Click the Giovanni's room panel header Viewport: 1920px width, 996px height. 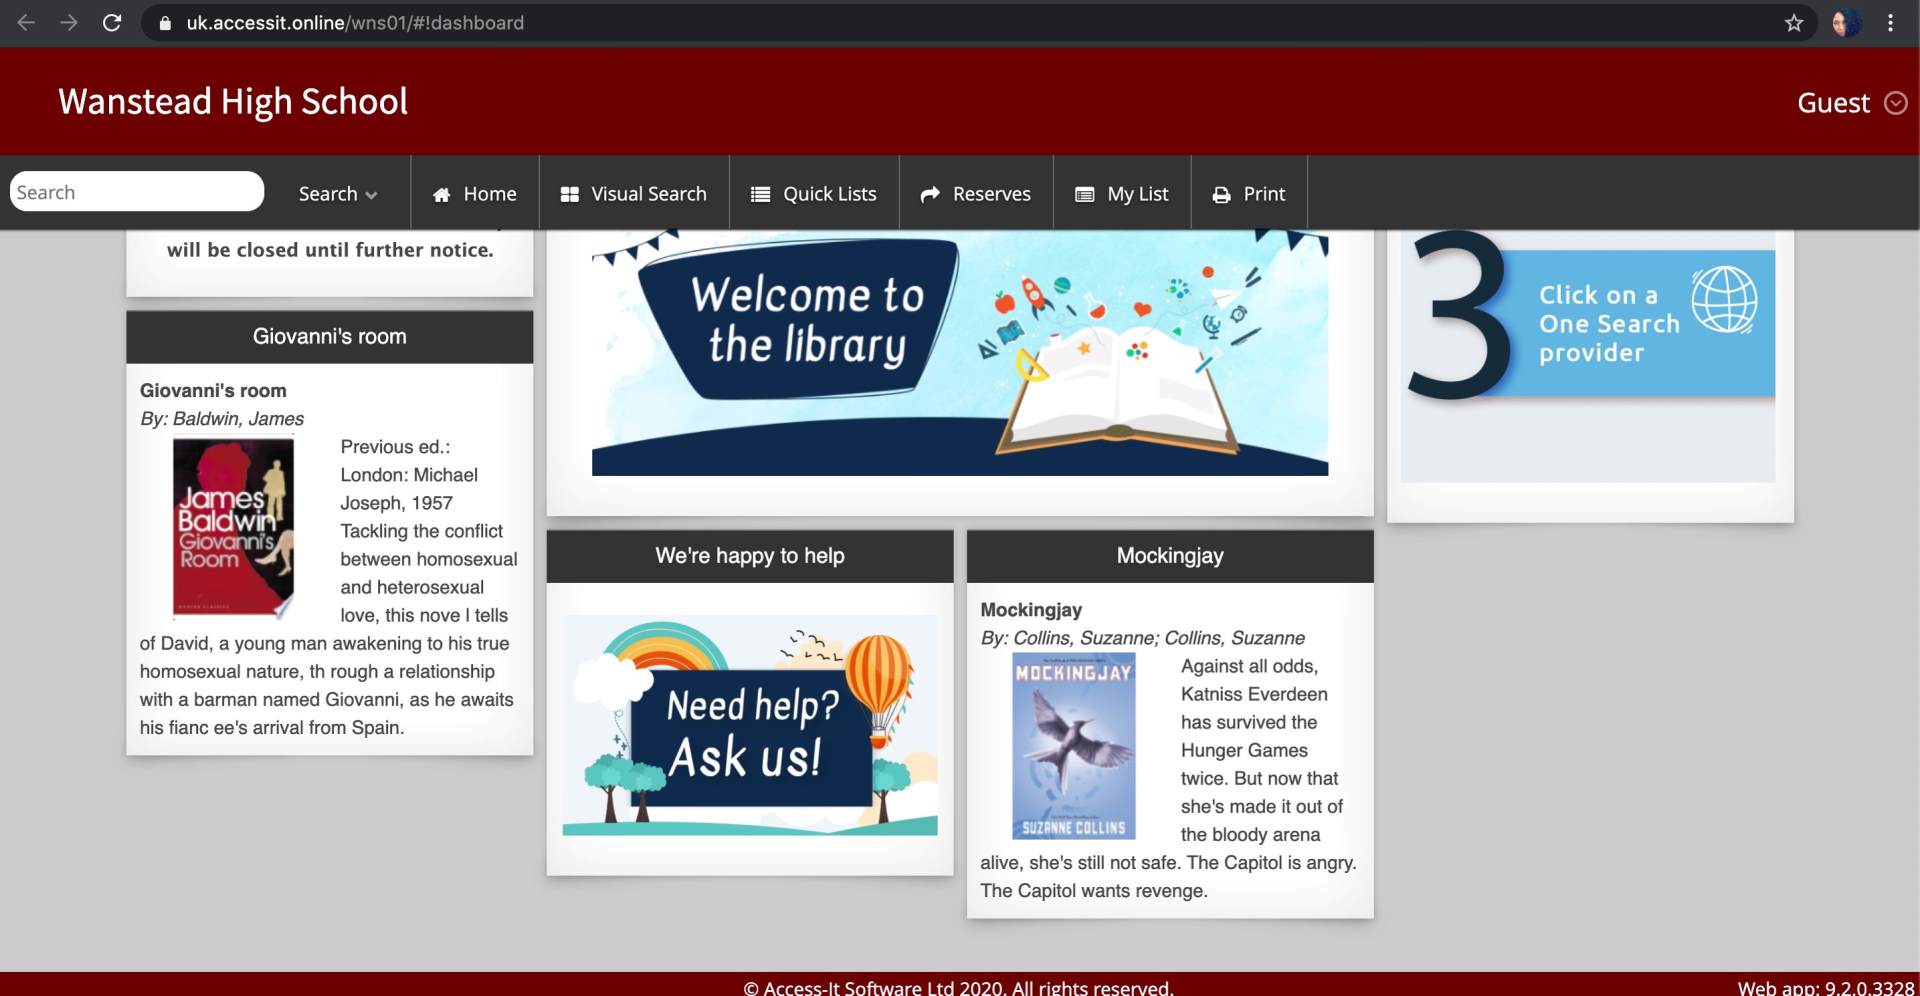coord(329,336)
